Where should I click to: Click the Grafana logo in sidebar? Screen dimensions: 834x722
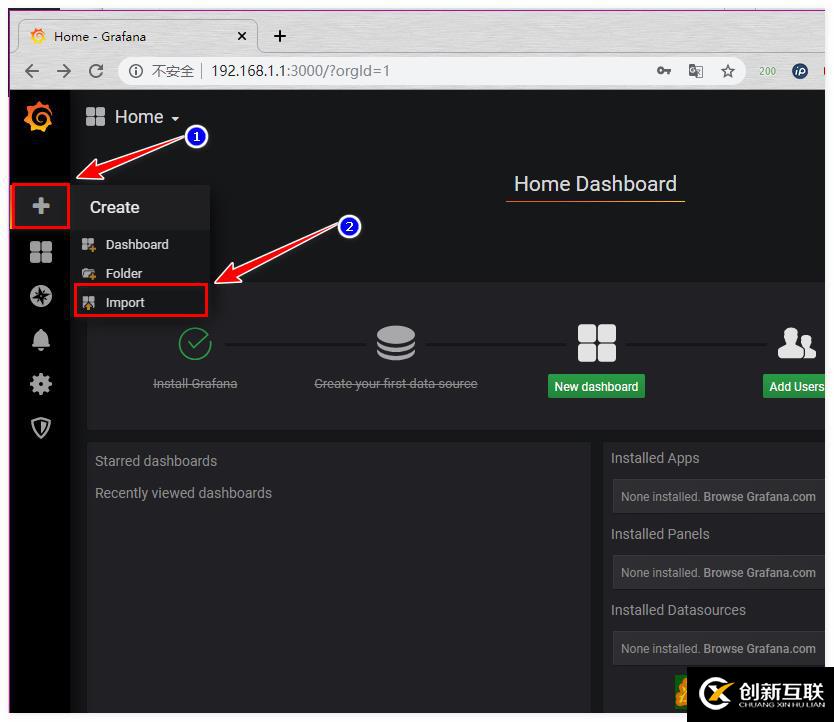point(38,116)
